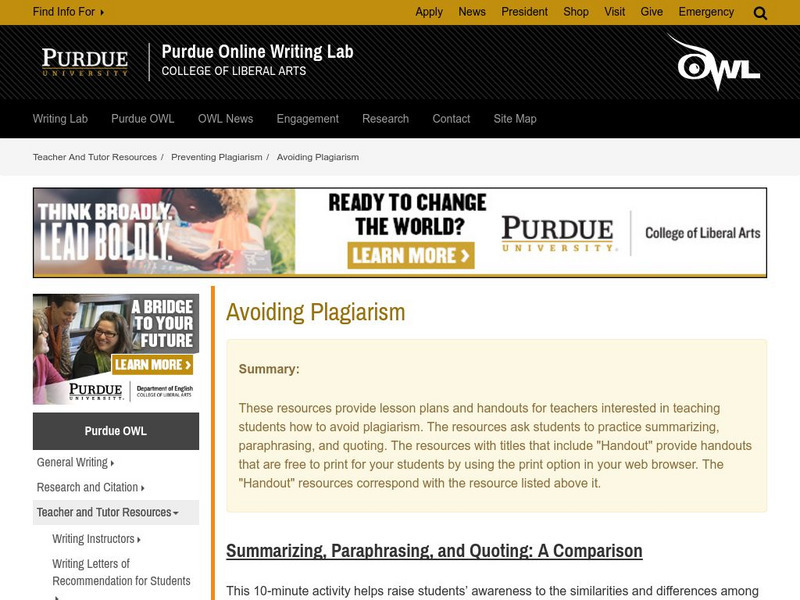Open the Writing Lab menu item
This screenshot has width=800, height=600.
coord(60,119)
